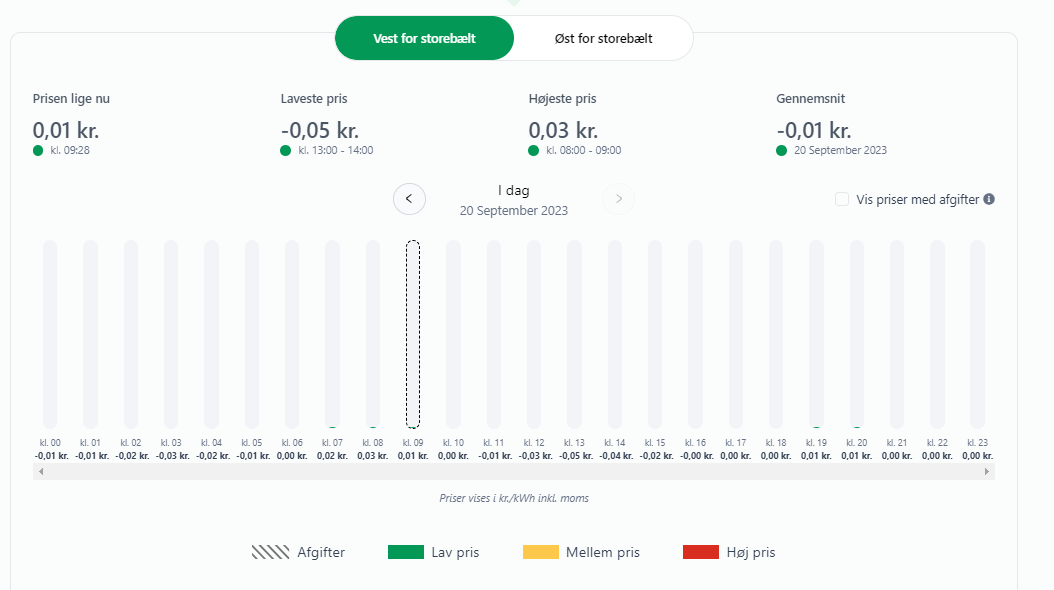Click the striped Afgifter legend icon
The height and width of the screenshot is (590, 1054).
click(270, 552)
